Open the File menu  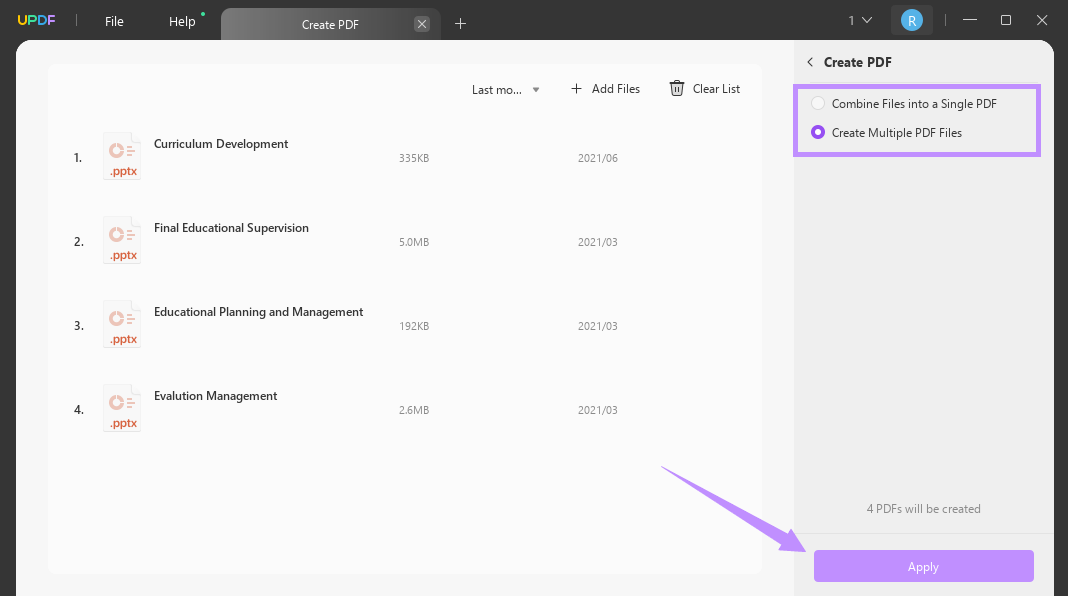(x=115, y=21)
